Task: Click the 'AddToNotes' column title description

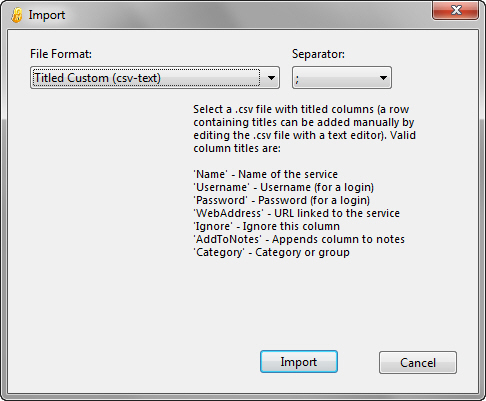Action: [299, 239]
